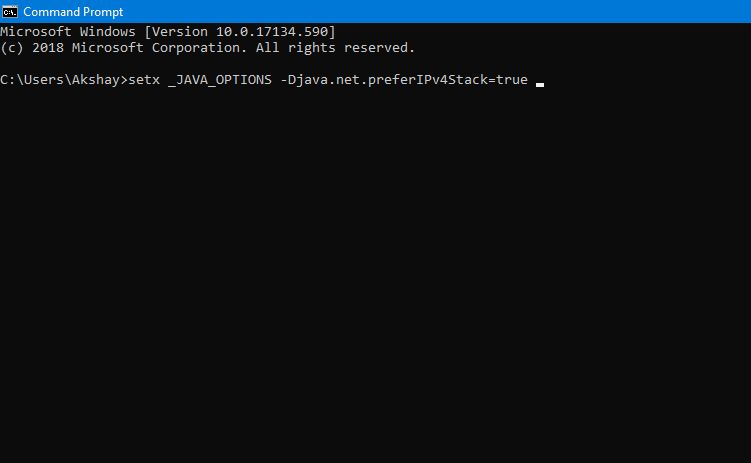Click preferIPv4Stack in the command

pos(427,79)
